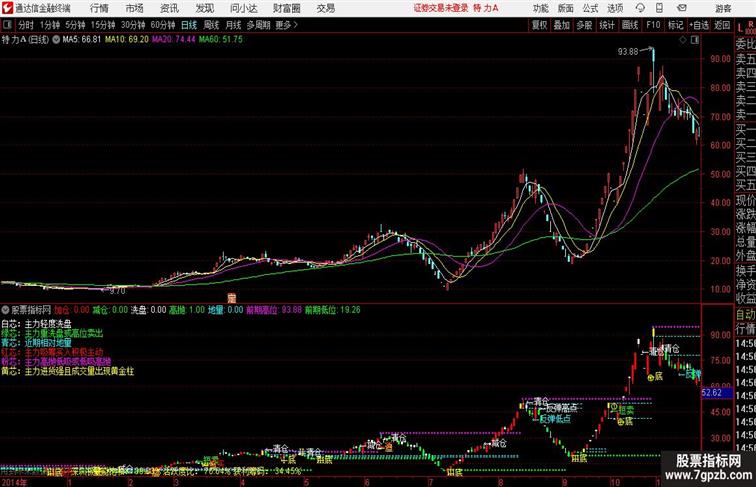Open the F10 company info button
756x487 pixels.
click(x=653, y=25)
